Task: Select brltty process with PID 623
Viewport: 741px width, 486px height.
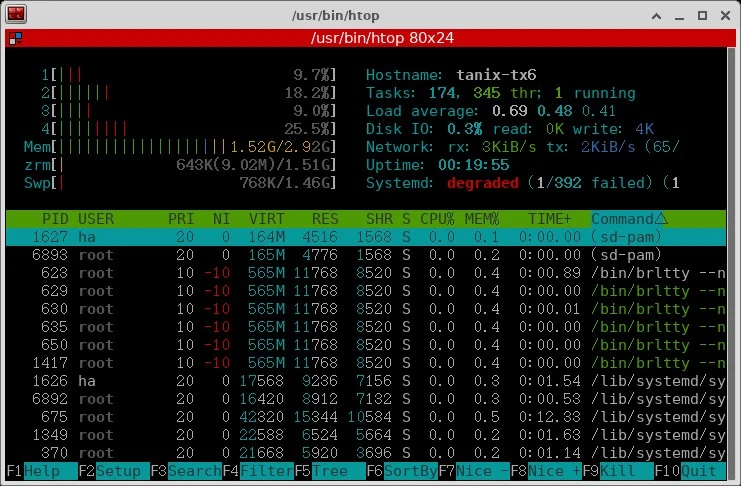Action: [x=366, y=273]
